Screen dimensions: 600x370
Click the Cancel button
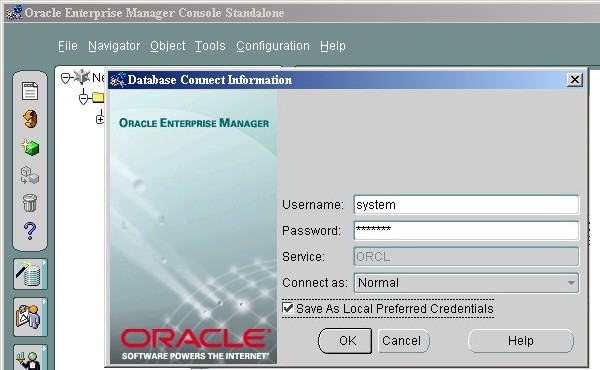coord(404,341)
